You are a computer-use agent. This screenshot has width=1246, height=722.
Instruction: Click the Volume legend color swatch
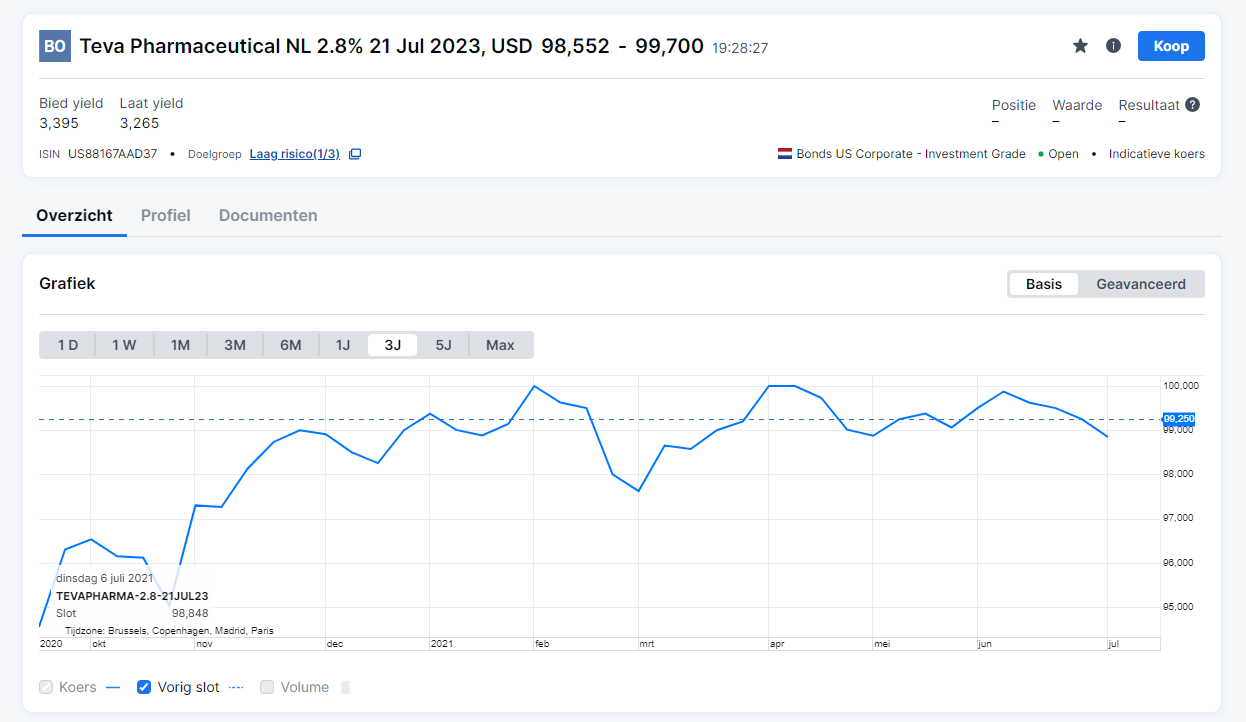[346, 687]
